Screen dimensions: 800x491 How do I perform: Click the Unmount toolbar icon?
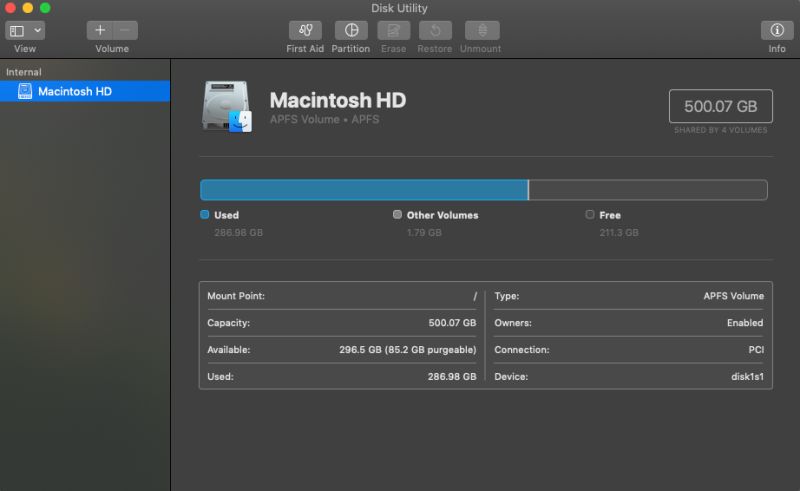point(482,30)
